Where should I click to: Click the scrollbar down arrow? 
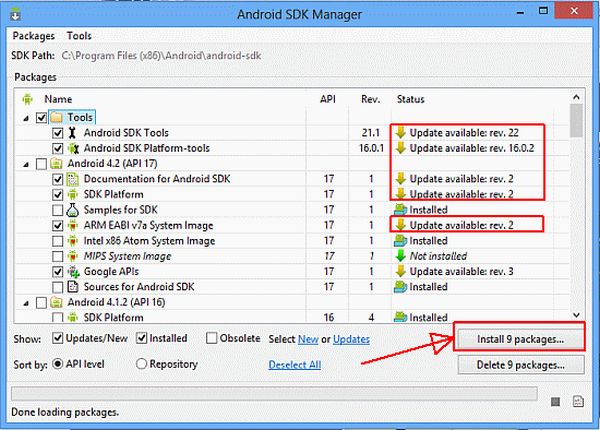coord(576,315)
